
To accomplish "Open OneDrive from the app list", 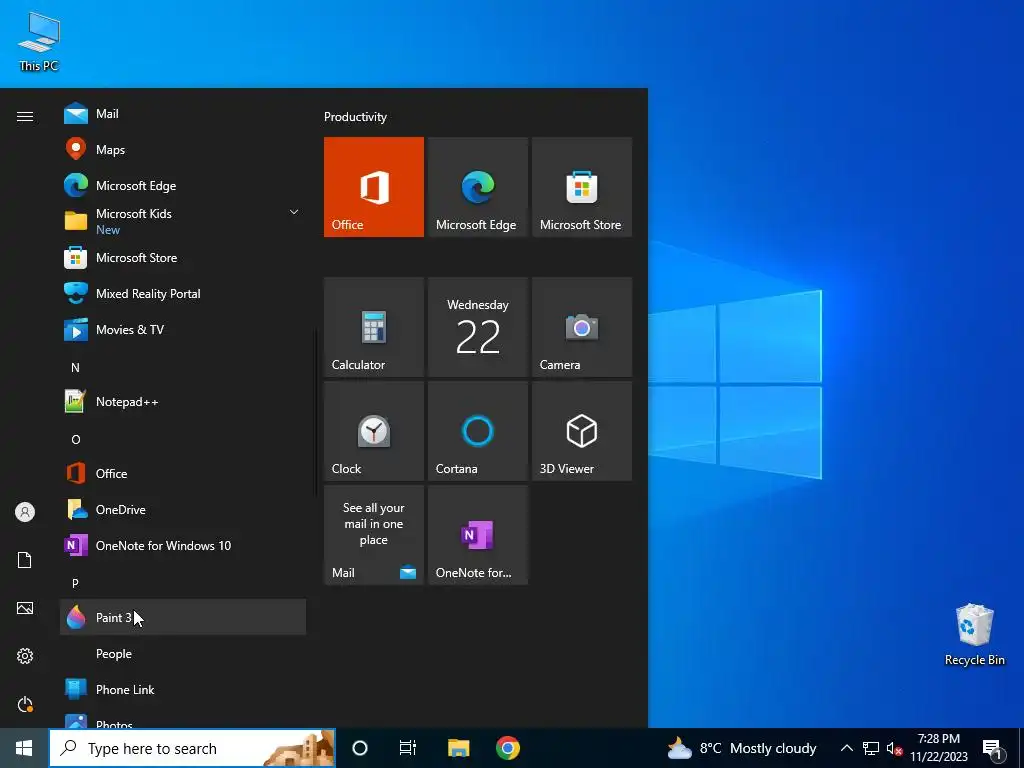I will point(183,509).
